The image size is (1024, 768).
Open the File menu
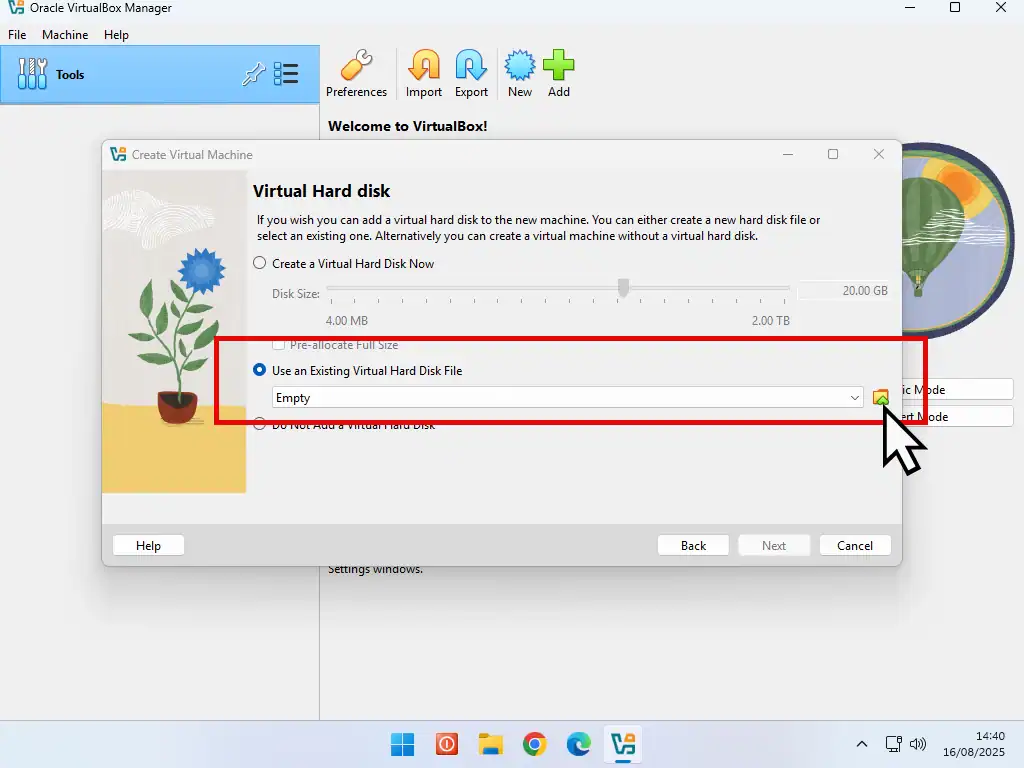pos(17,35)
